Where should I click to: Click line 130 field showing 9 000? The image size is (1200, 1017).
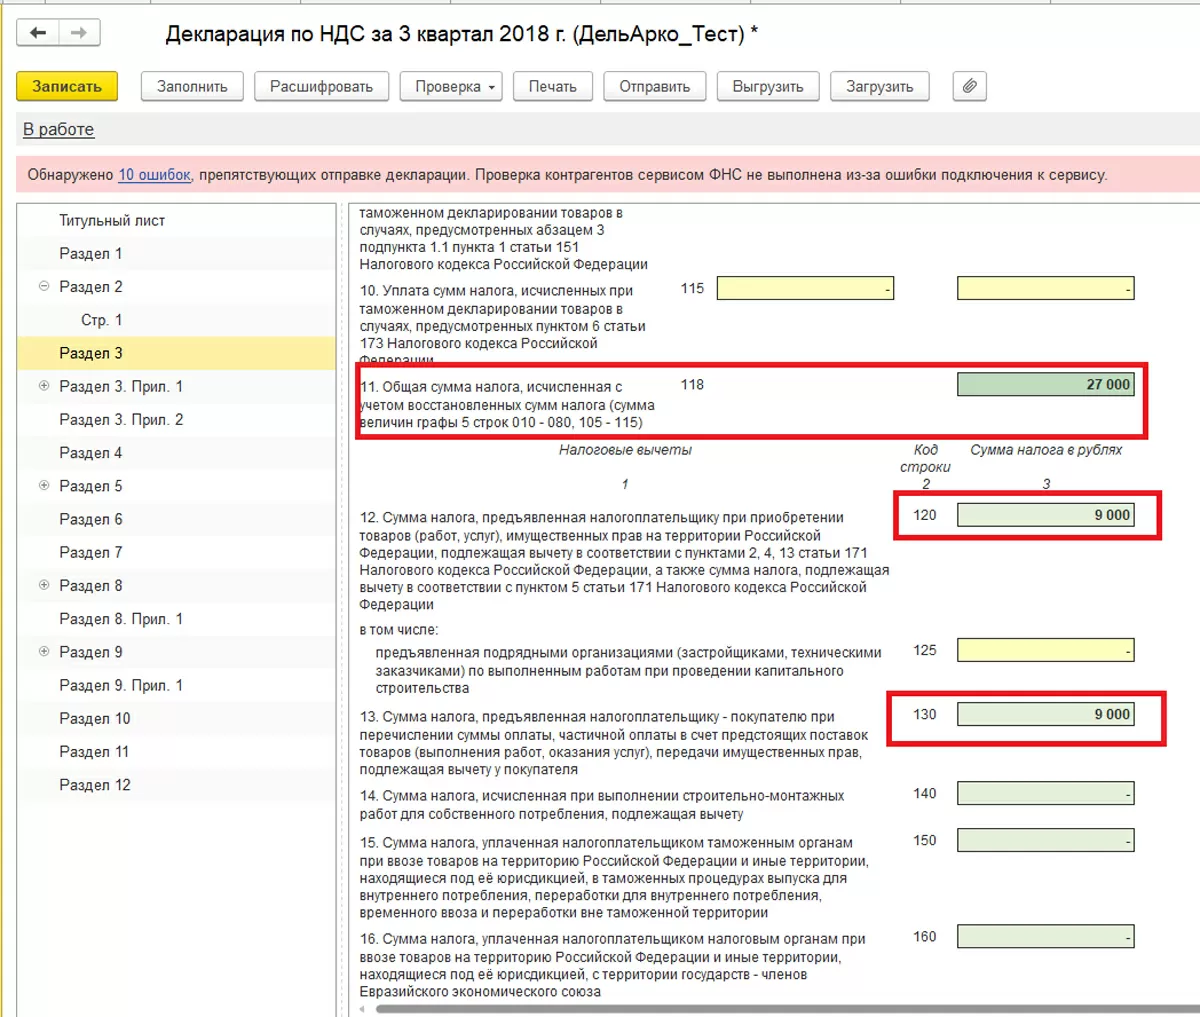[x=1046, y=714]
